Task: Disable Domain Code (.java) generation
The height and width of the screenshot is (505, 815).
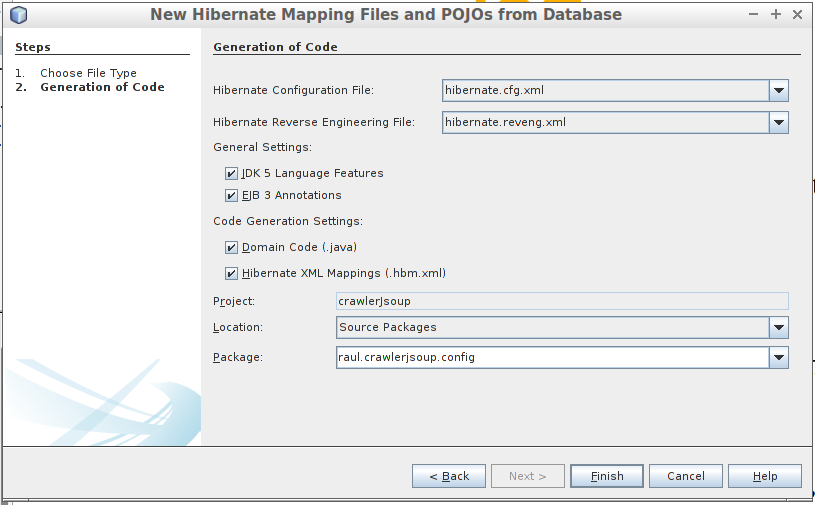Action: [232, 248]
